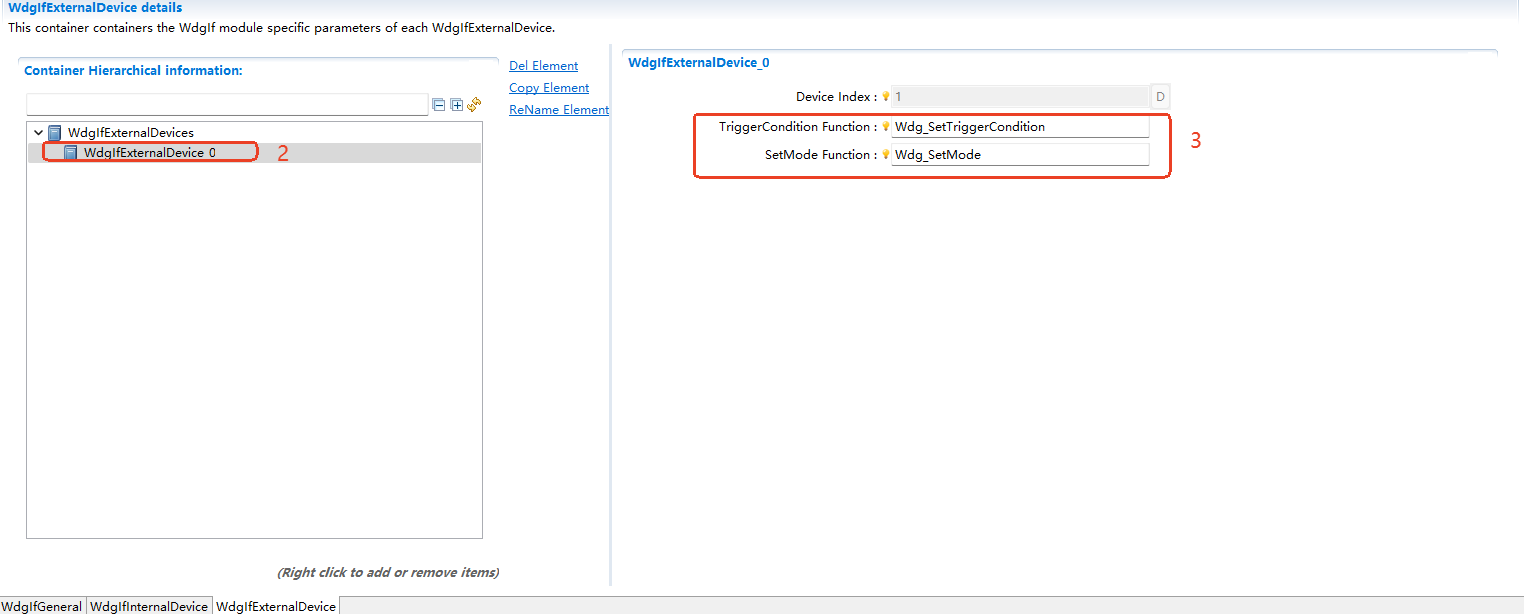This screenshot has height=614, width=1526.
Task: Click the collapse-all tree icon
Action: (x=438, y=104)
